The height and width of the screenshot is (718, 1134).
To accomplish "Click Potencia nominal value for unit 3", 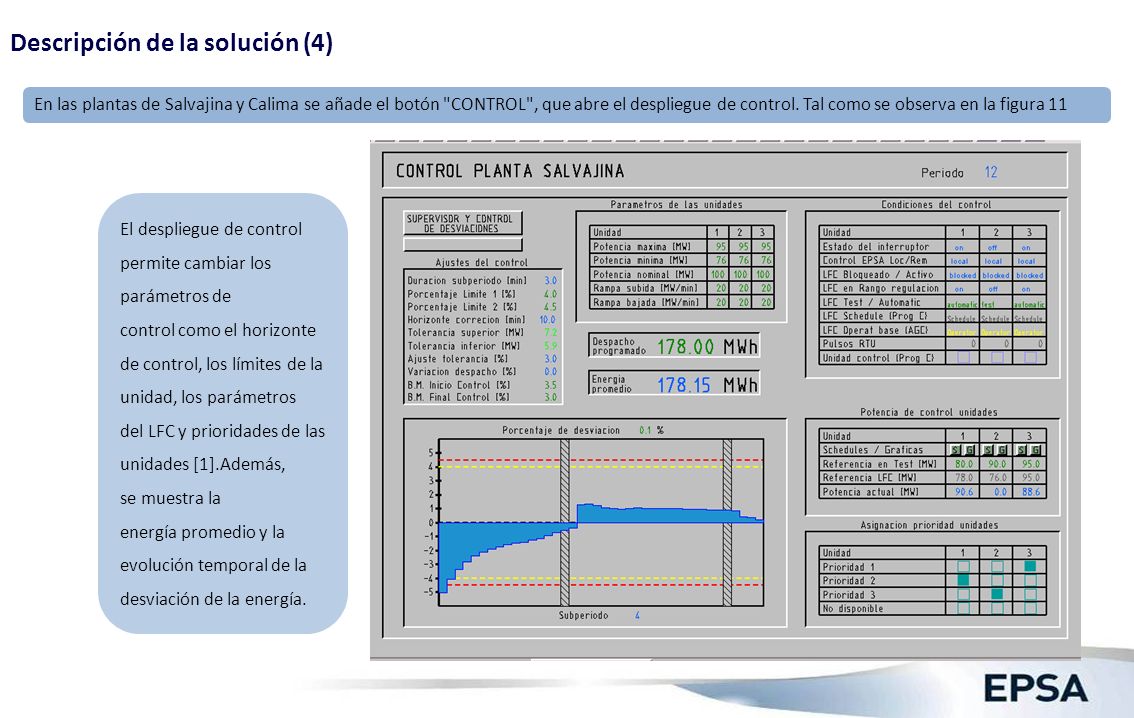I will 763,274.
